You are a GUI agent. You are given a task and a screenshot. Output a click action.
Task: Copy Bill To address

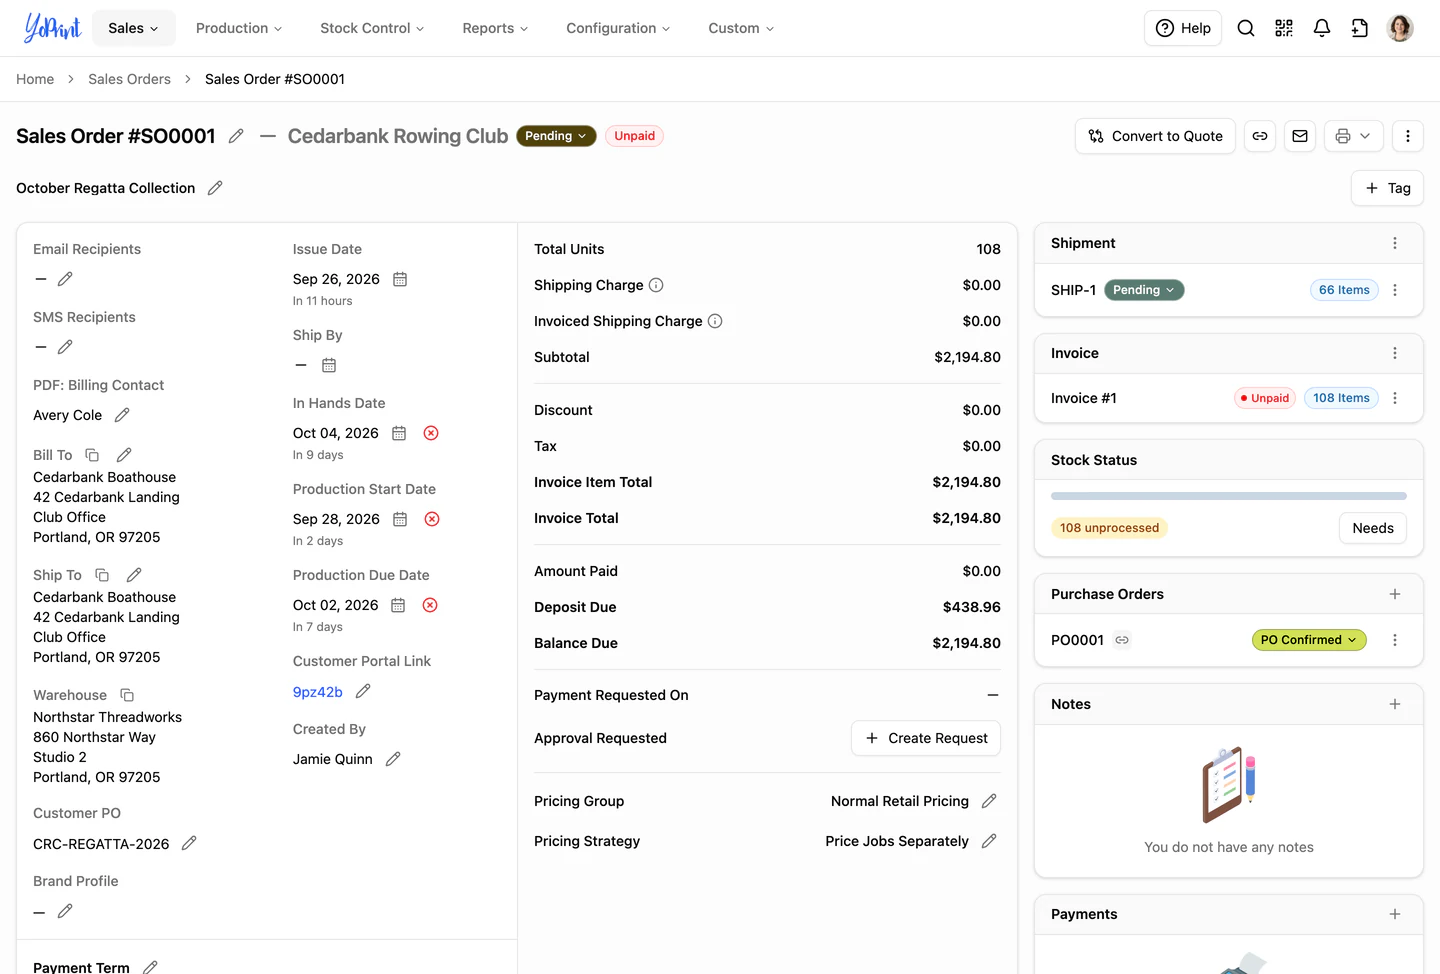(x=92, y=455)
